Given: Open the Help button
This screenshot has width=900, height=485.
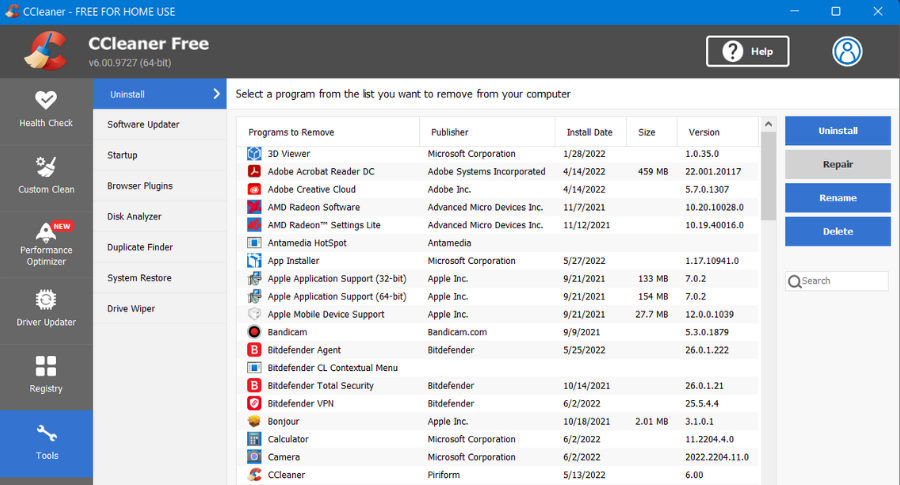Looking at the screenshot, I should click(747, 52).
